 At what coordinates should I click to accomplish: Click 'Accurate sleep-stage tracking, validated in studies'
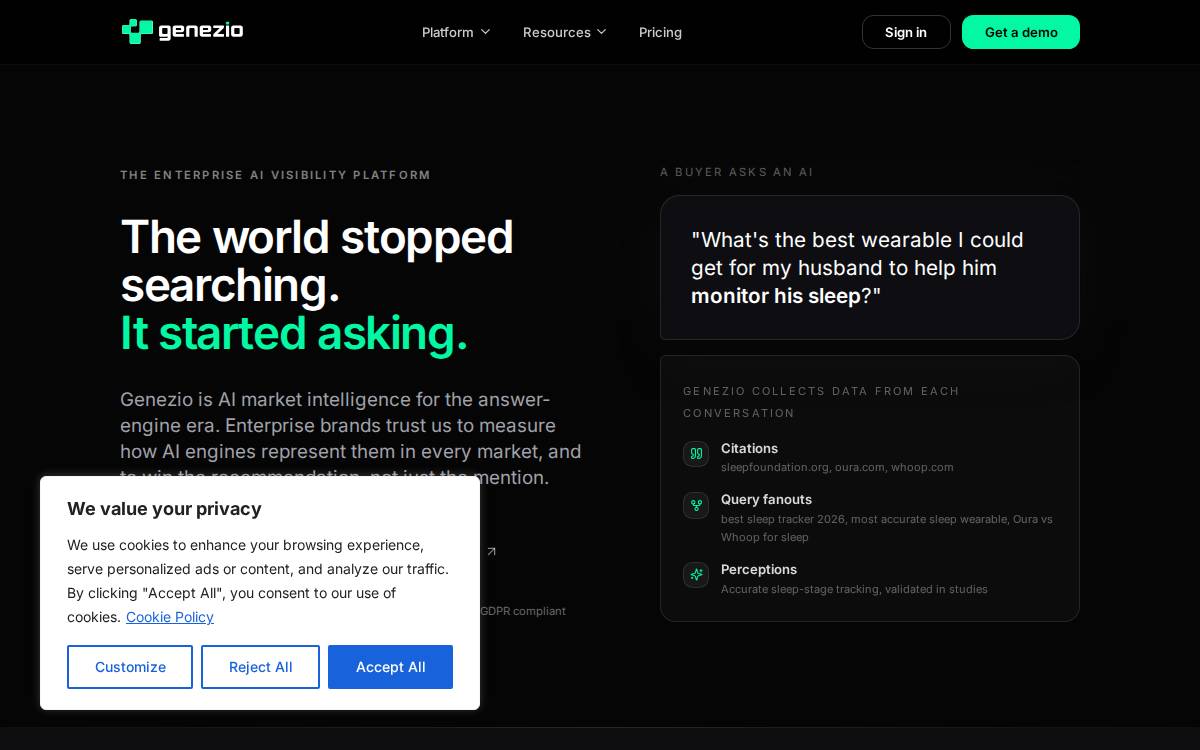[x=854, y=589]
